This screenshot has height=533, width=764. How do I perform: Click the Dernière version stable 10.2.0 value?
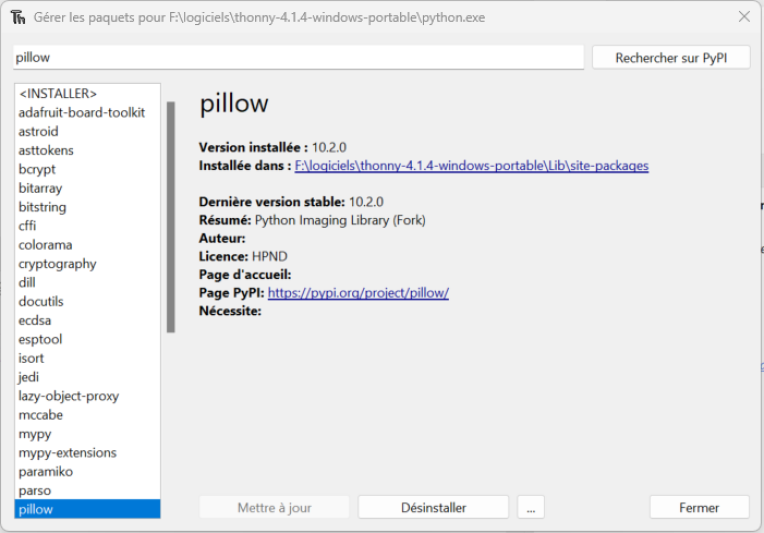click(366, 202)
